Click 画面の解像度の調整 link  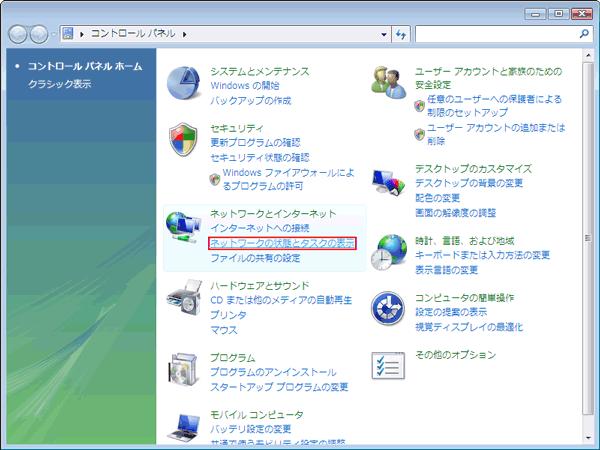[455, 213]
